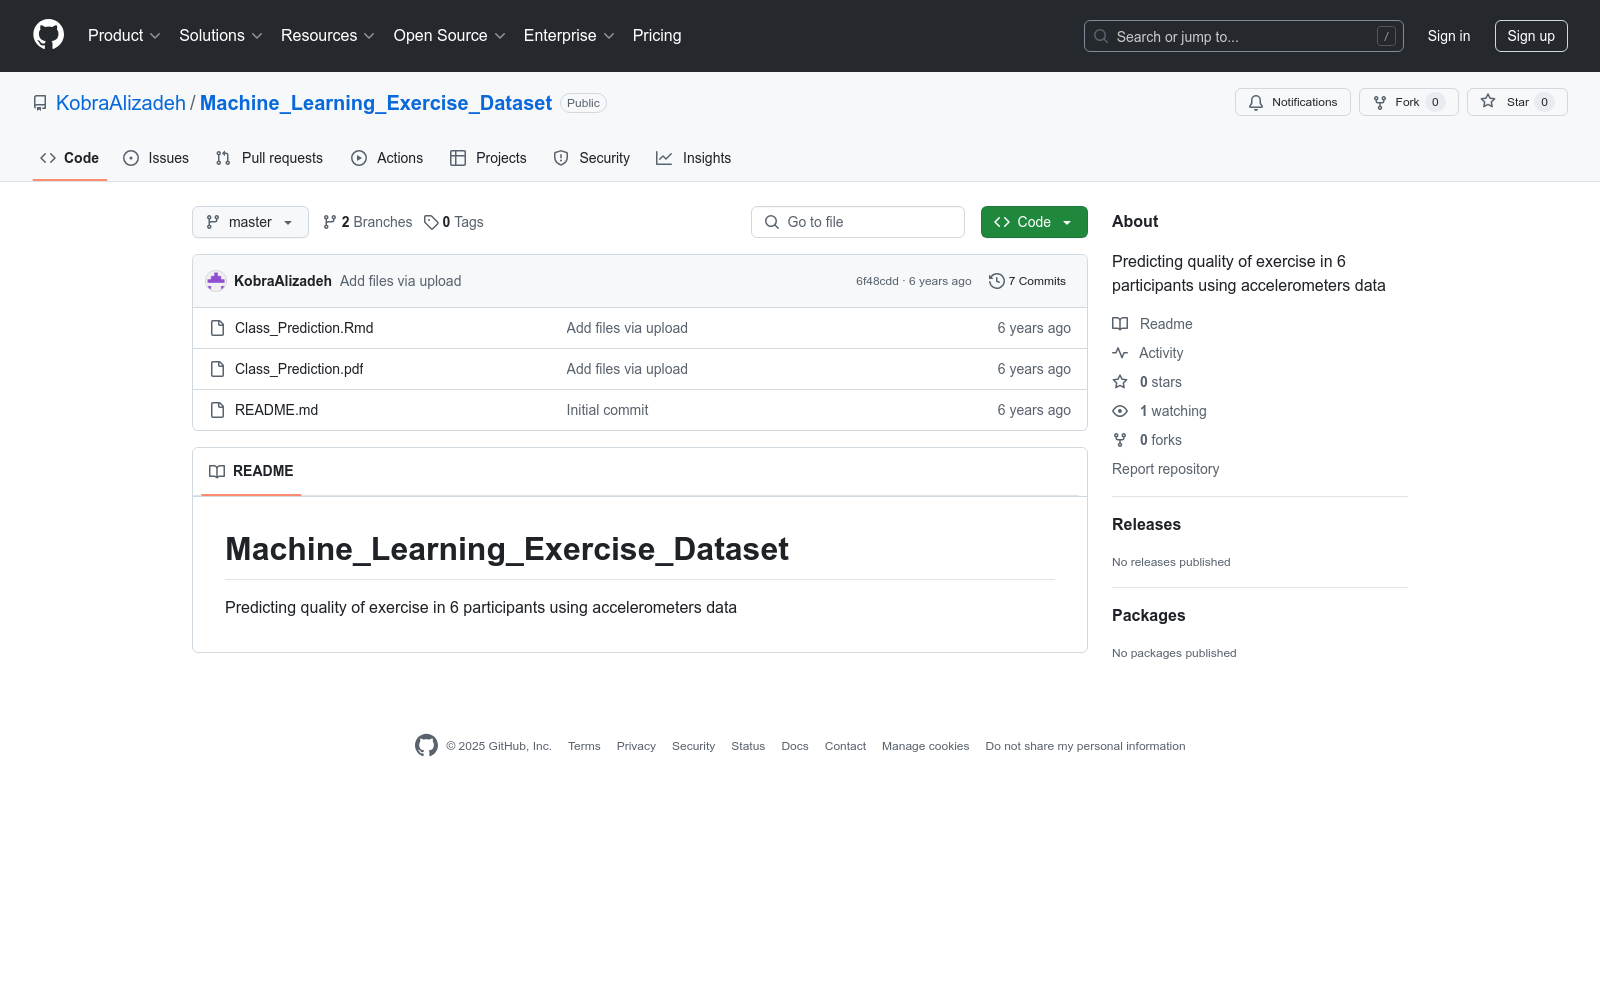The image size is (1600, 1000).
Task: Open commit message for Class_Prediction.Rmd row
Action: [x=627, y=328]
